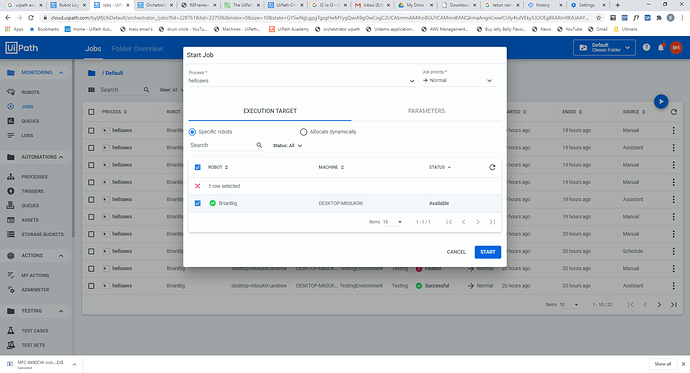Click the CANCEL button
Viewport: 690px width, 373px height.
click(456, 252)
